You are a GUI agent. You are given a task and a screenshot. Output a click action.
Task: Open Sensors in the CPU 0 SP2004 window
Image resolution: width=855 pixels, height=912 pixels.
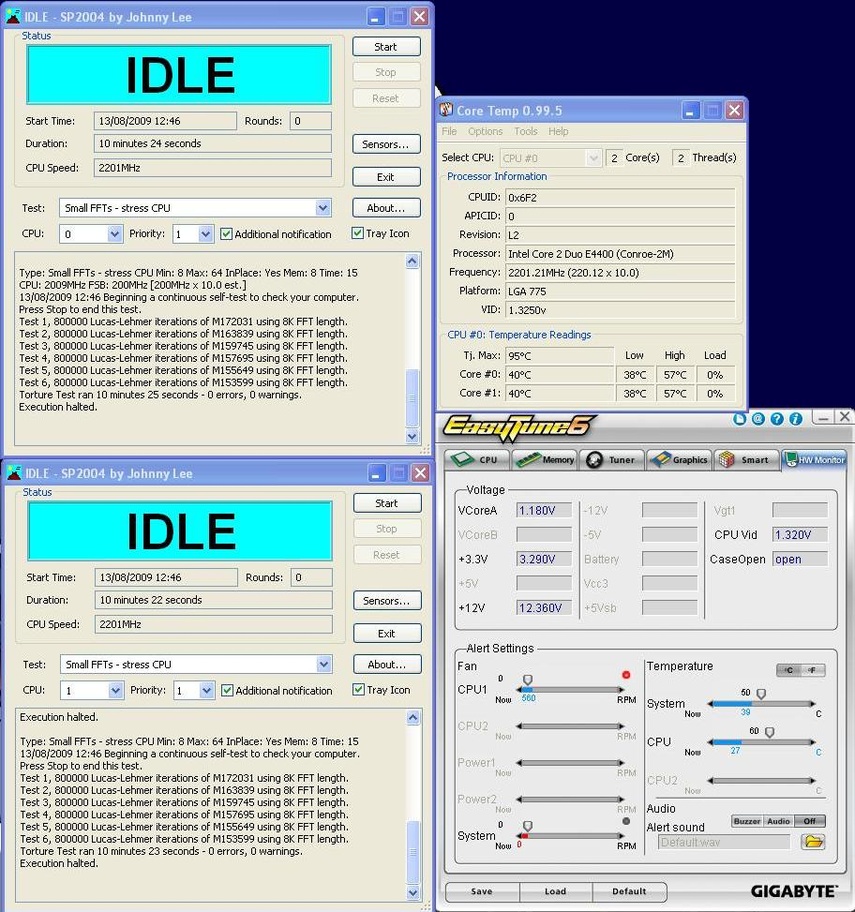pos(386,144)
